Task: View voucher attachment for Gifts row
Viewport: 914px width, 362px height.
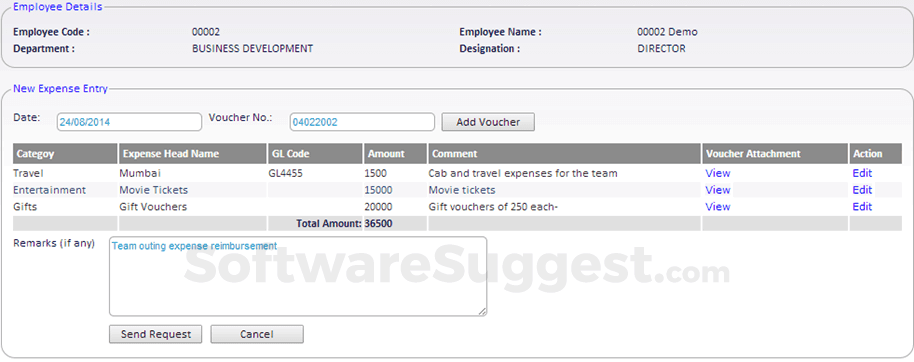Action: click(x=718, y=207)
